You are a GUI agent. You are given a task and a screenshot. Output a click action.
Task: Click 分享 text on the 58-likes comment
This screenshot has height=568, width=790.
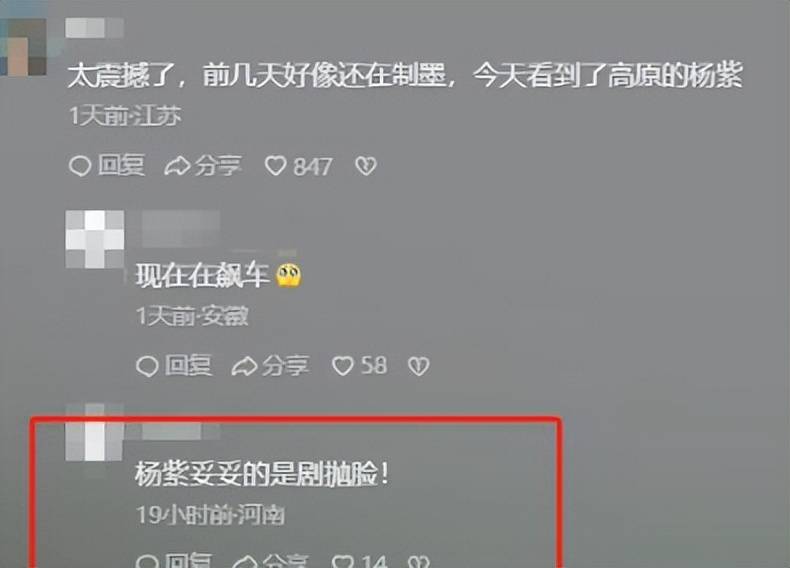click(x=285, y=366)
